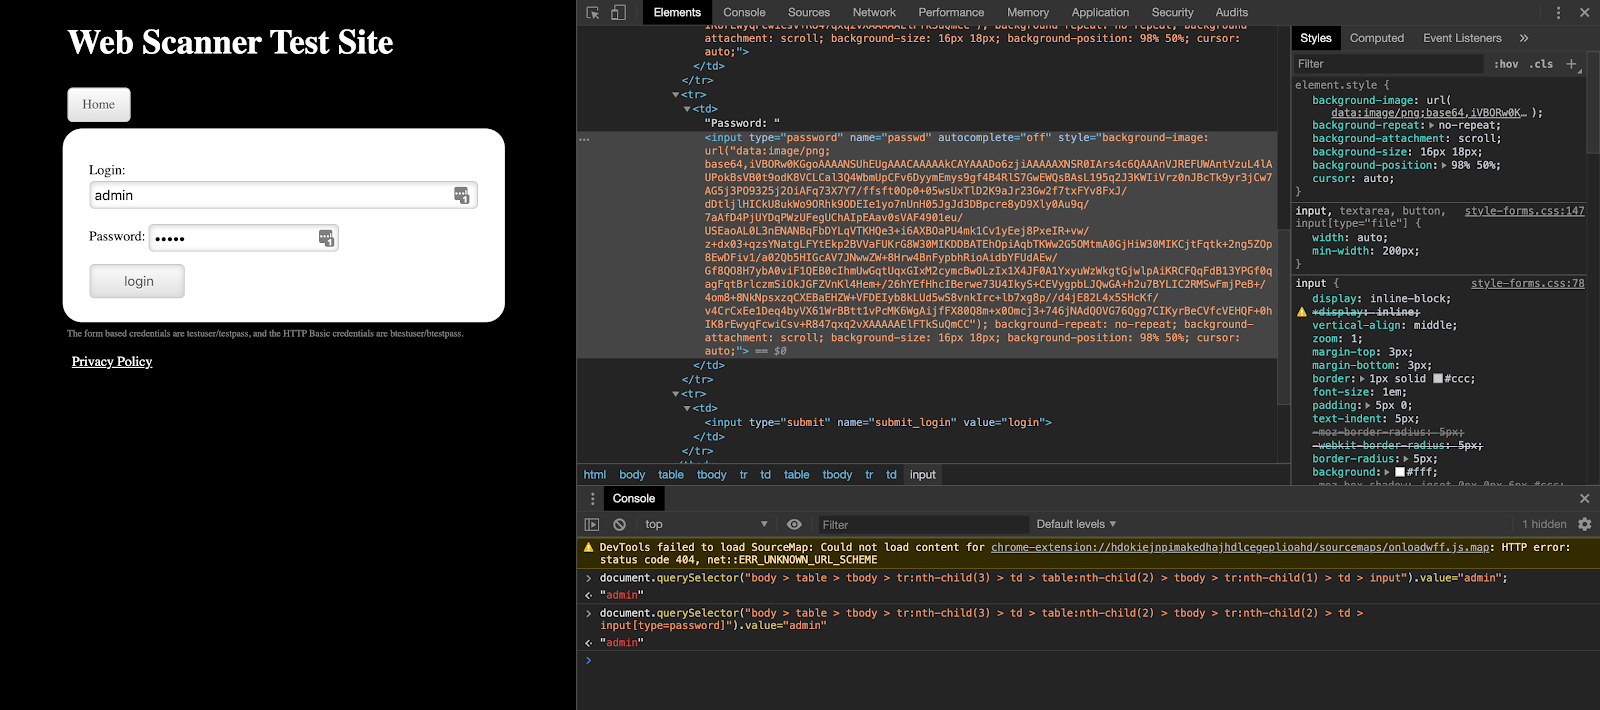Open the Default levels dropdown
Image resolution: width=1600 pixels, height=710 pixels.
pos(1076,524)
